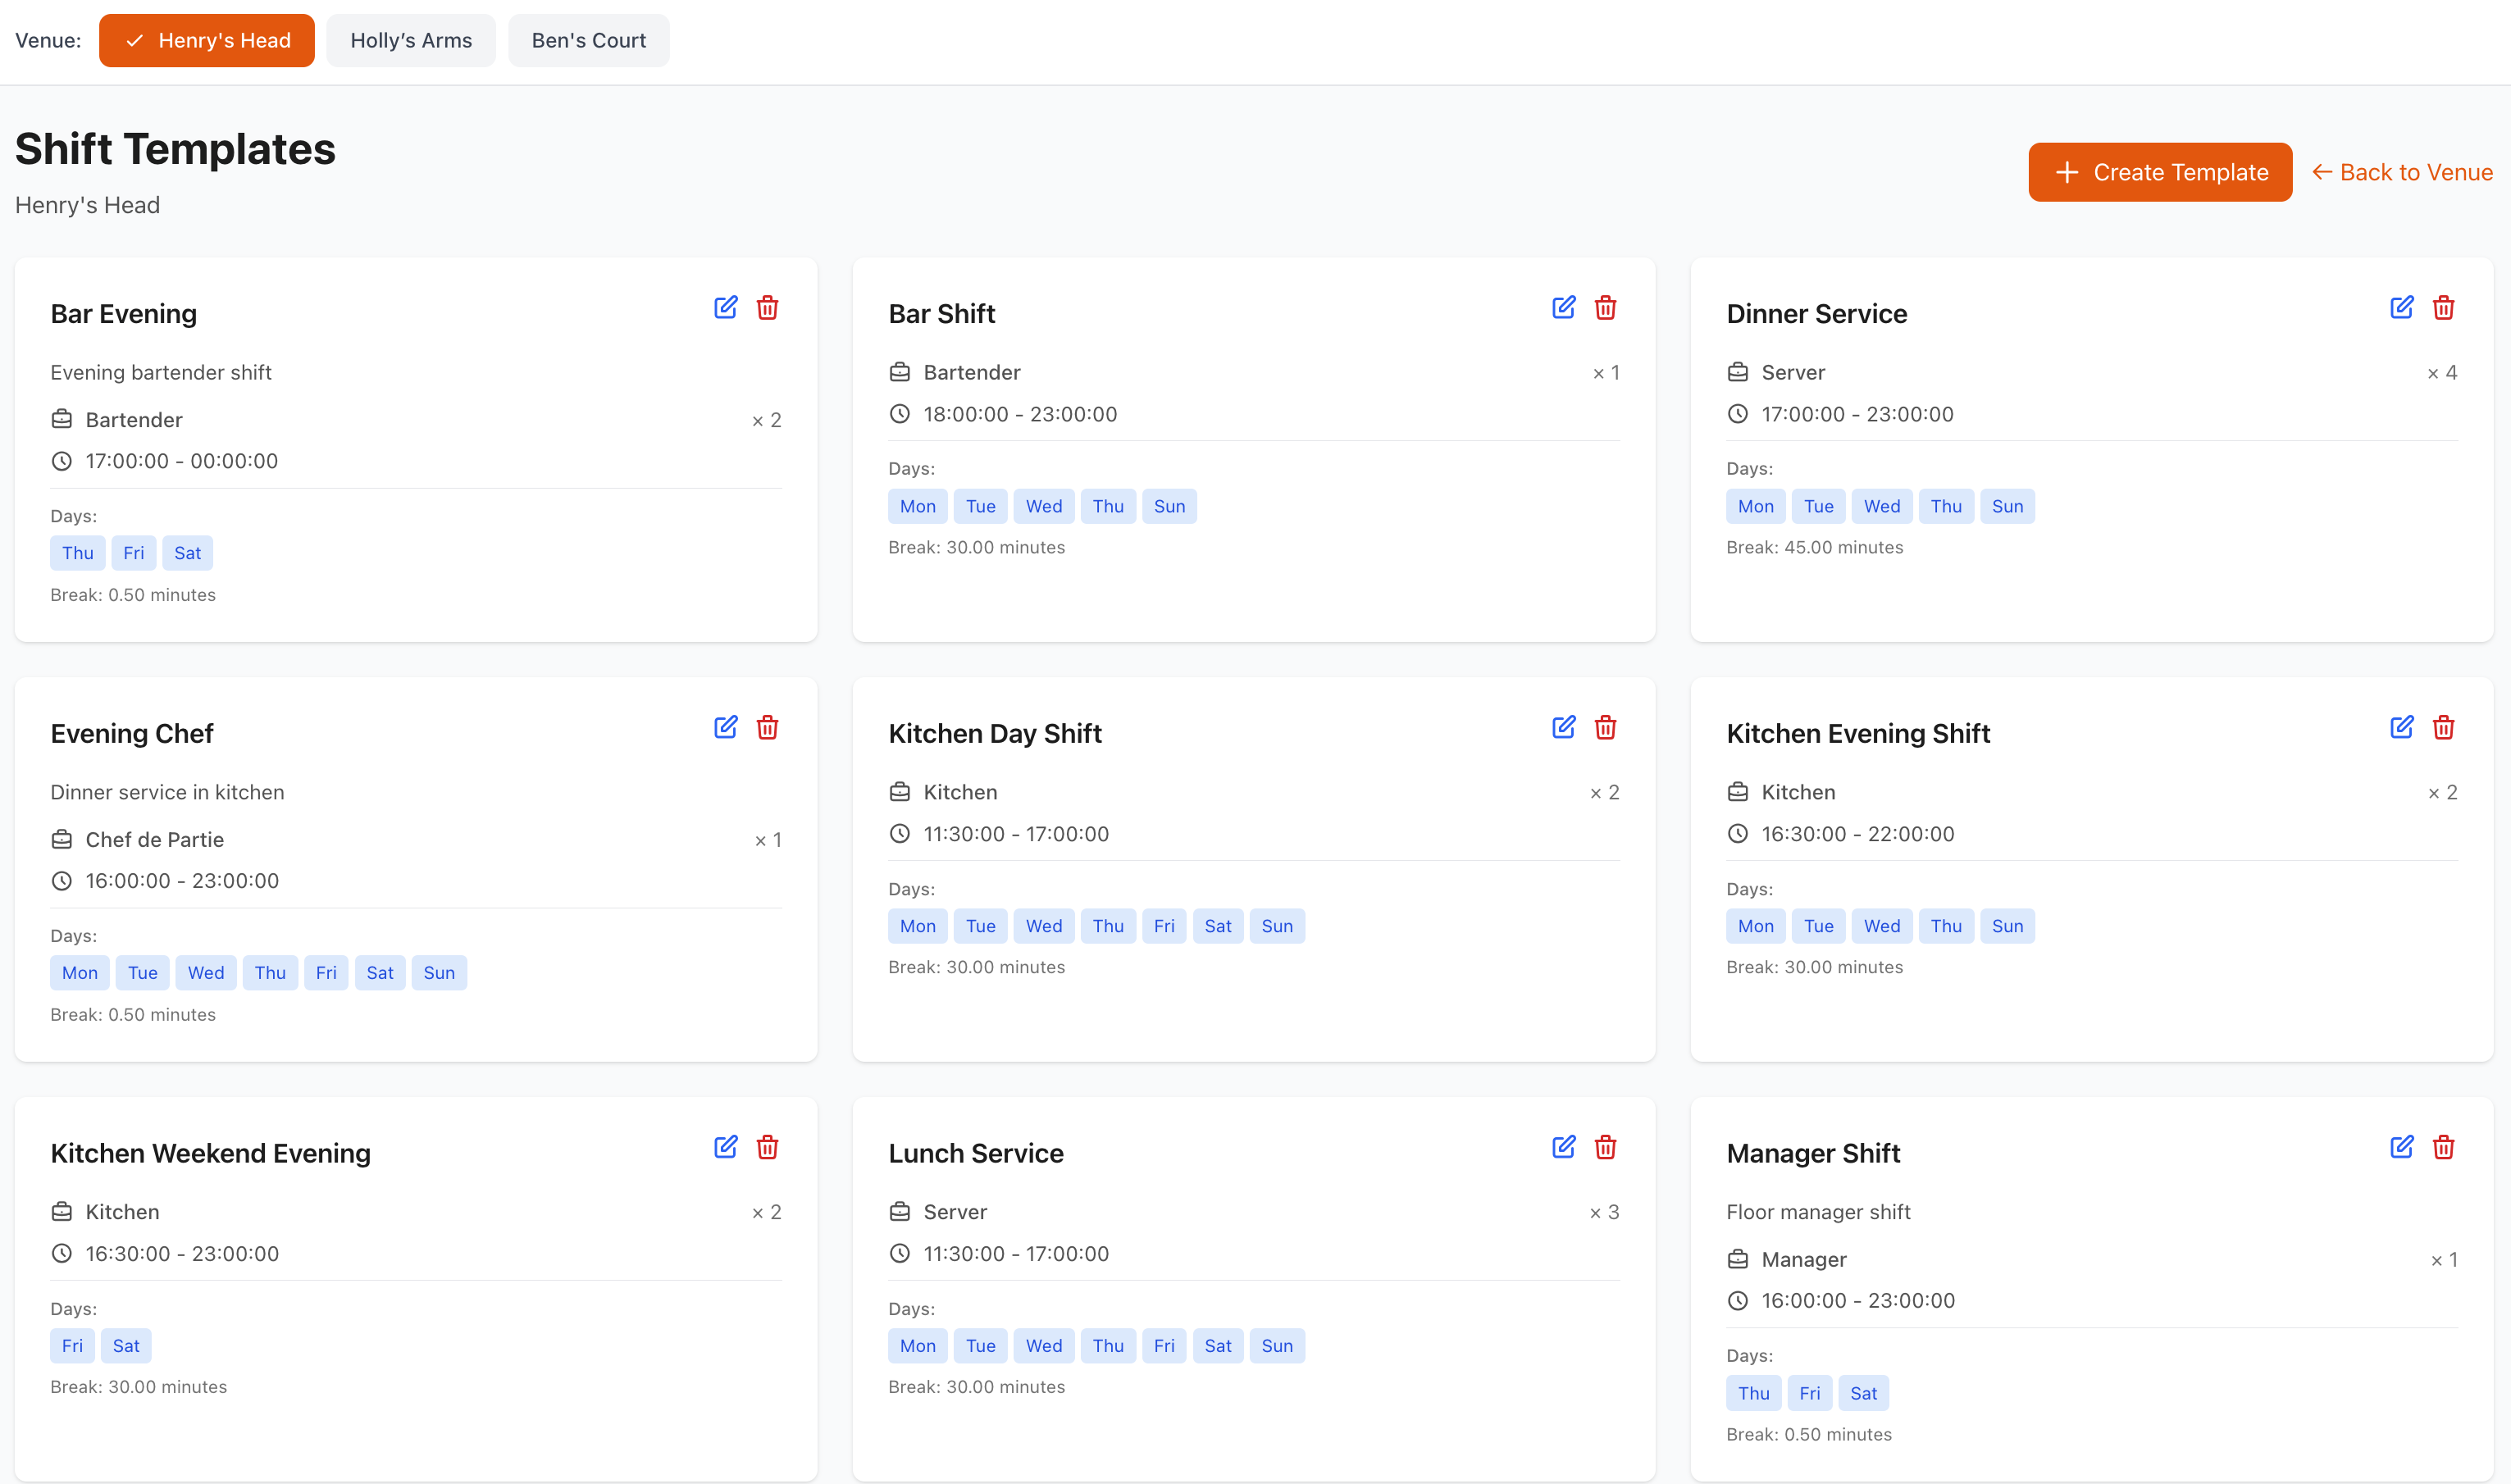This screenshot has width=2511, height=1484.
Task: Edit the Kitchen Day Shift template
Action: [x=1564, y=727]
